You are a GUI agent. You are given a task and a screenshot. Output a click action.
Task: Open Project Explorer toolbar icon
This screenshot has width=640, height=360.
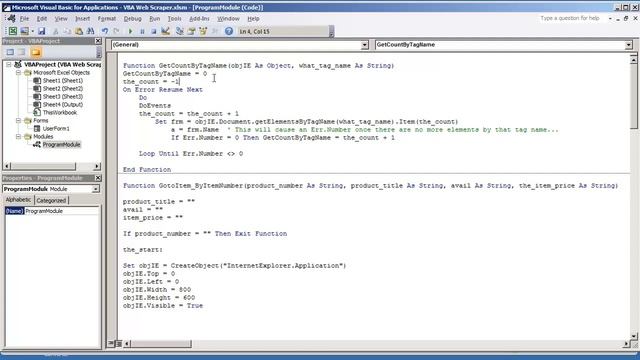[180, 31]
